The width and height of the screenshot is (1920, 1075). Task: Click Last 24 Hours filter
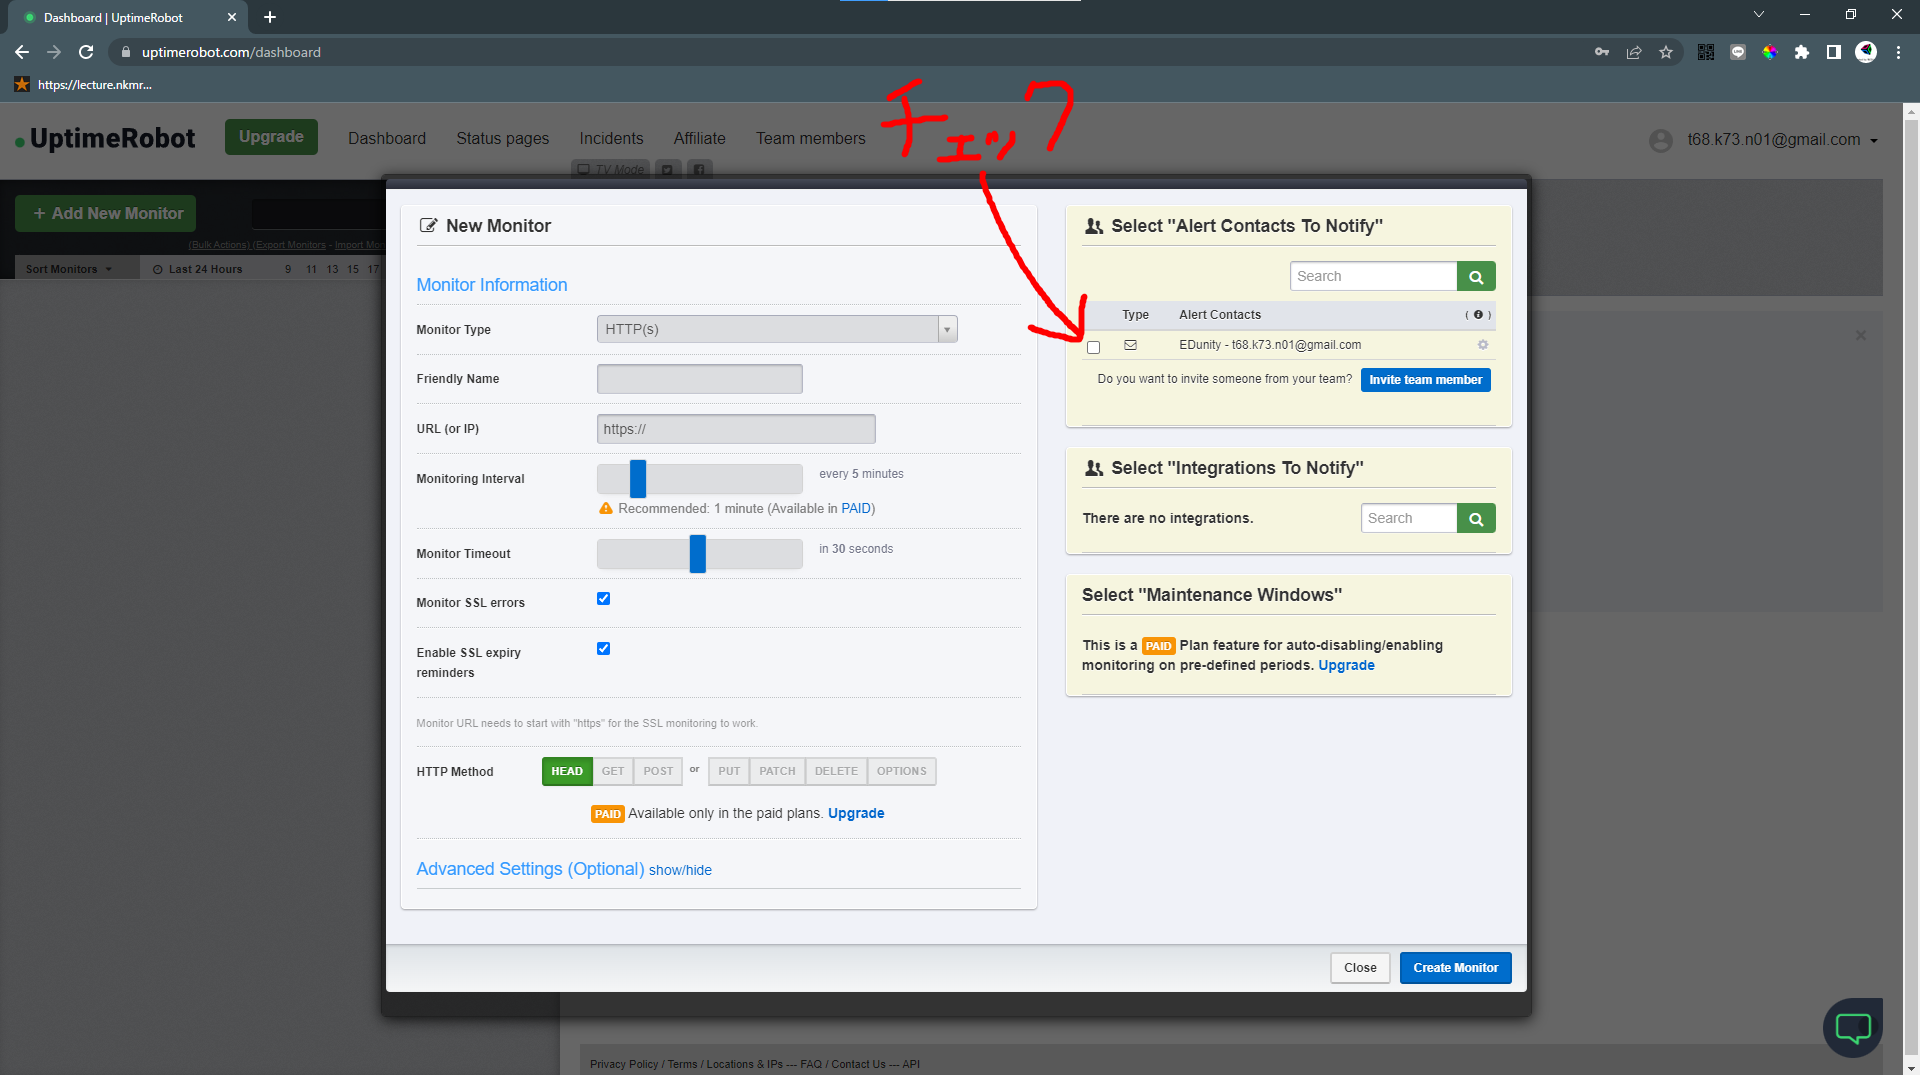coord(197,269)
